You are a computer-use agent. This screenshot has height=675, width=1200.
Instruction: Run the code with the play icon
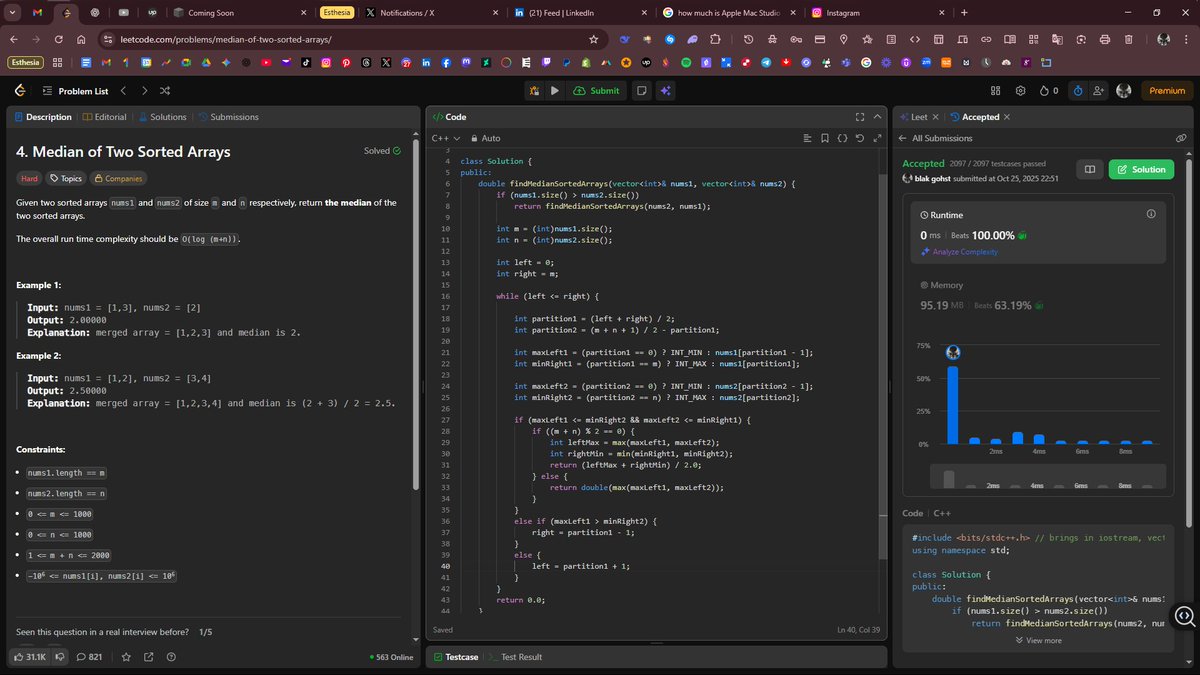click(555, 91)
